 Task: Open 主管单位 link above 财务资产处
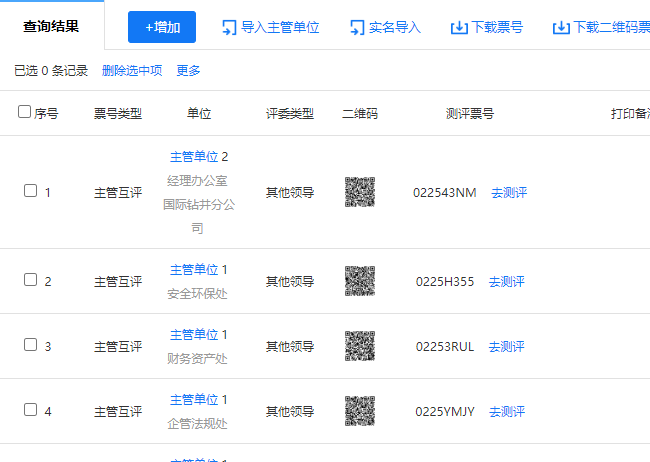[194, 335]
